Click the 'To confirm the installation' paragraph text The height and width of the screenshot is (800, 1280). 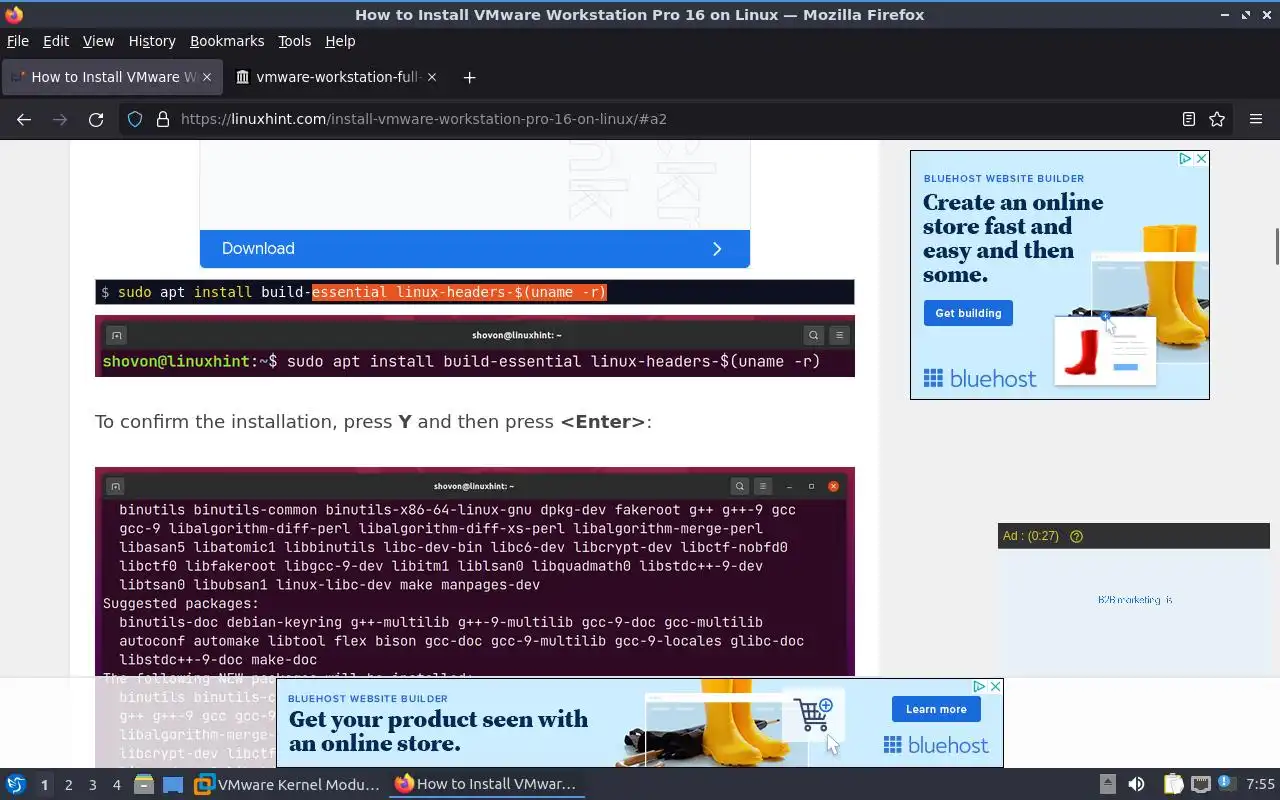[373, 422]
